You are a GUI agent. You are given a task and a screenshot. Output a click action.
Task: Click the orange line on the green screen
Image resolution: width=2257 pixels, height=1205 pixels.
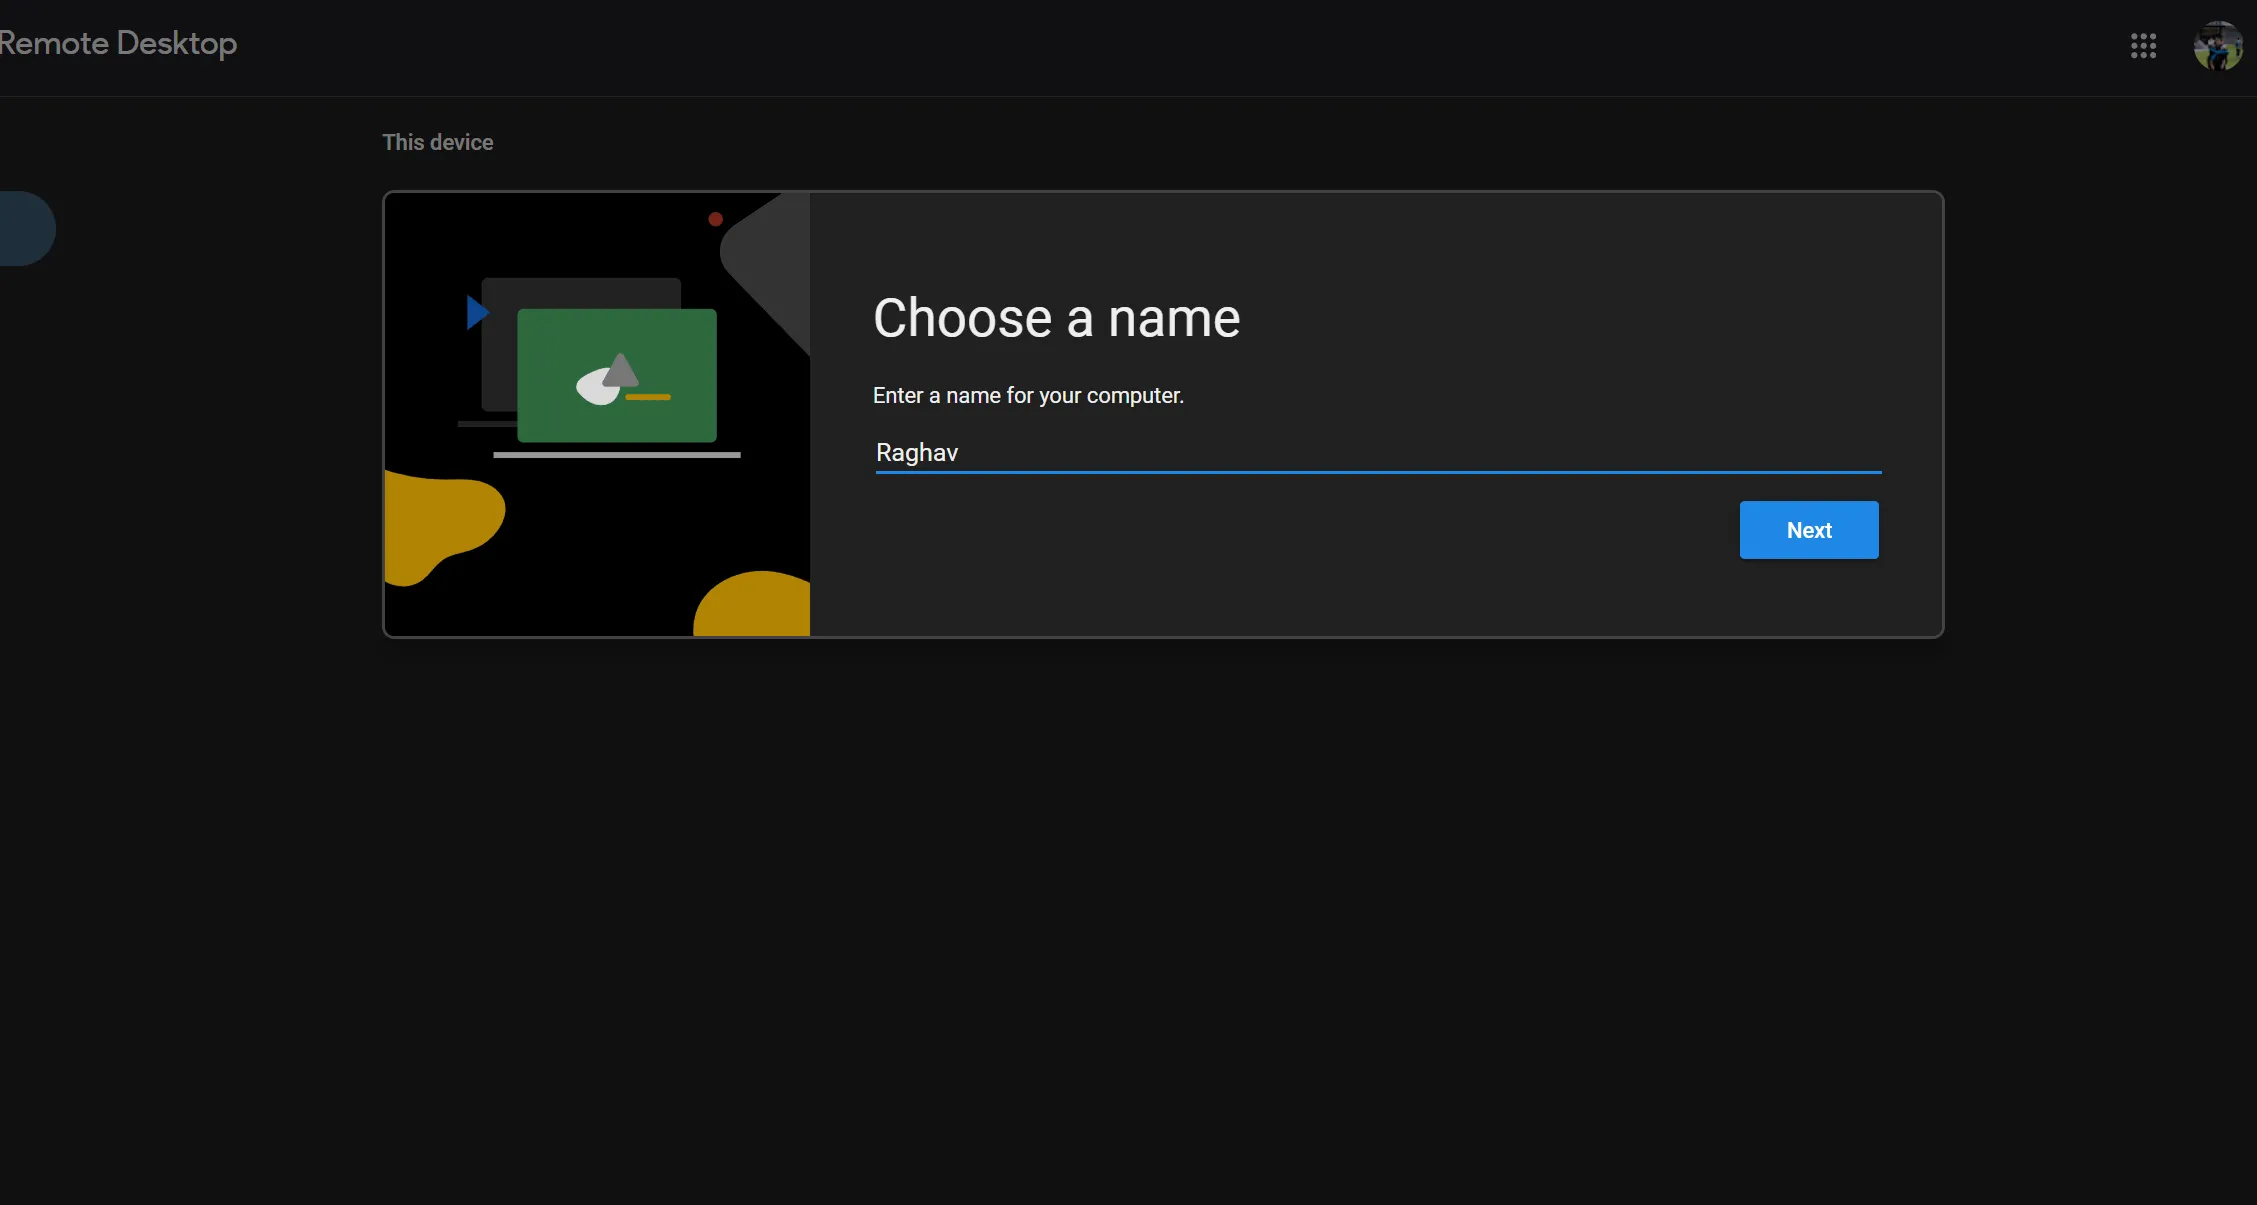(648, 397)
